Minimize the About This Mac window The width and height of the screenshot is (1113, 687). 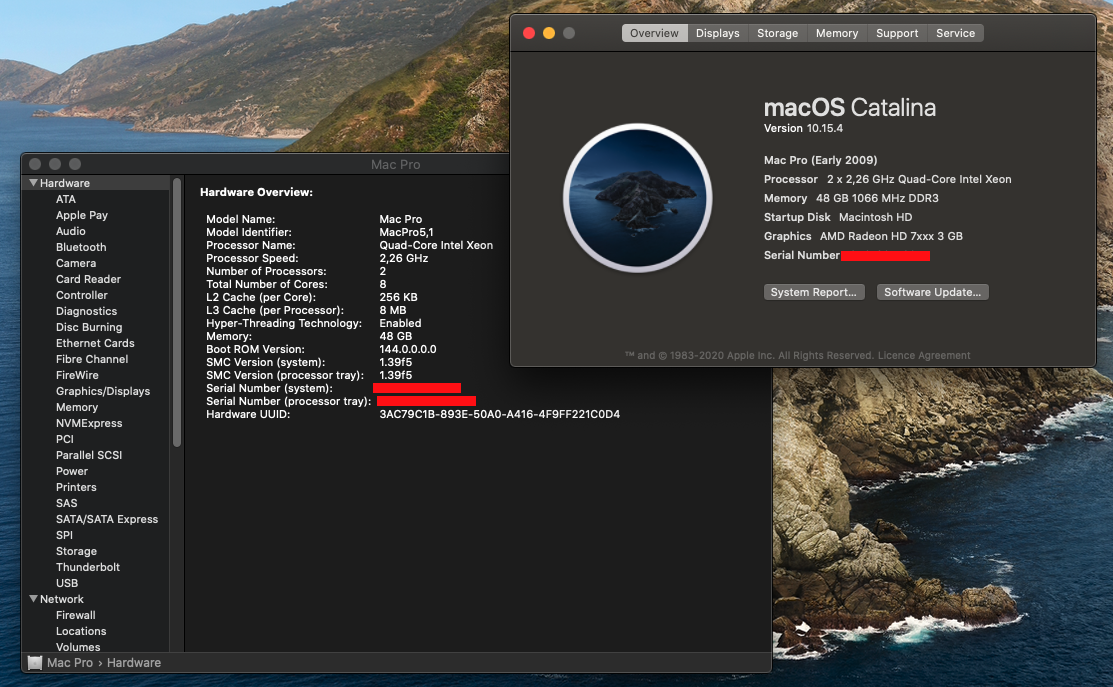point(549,33)
